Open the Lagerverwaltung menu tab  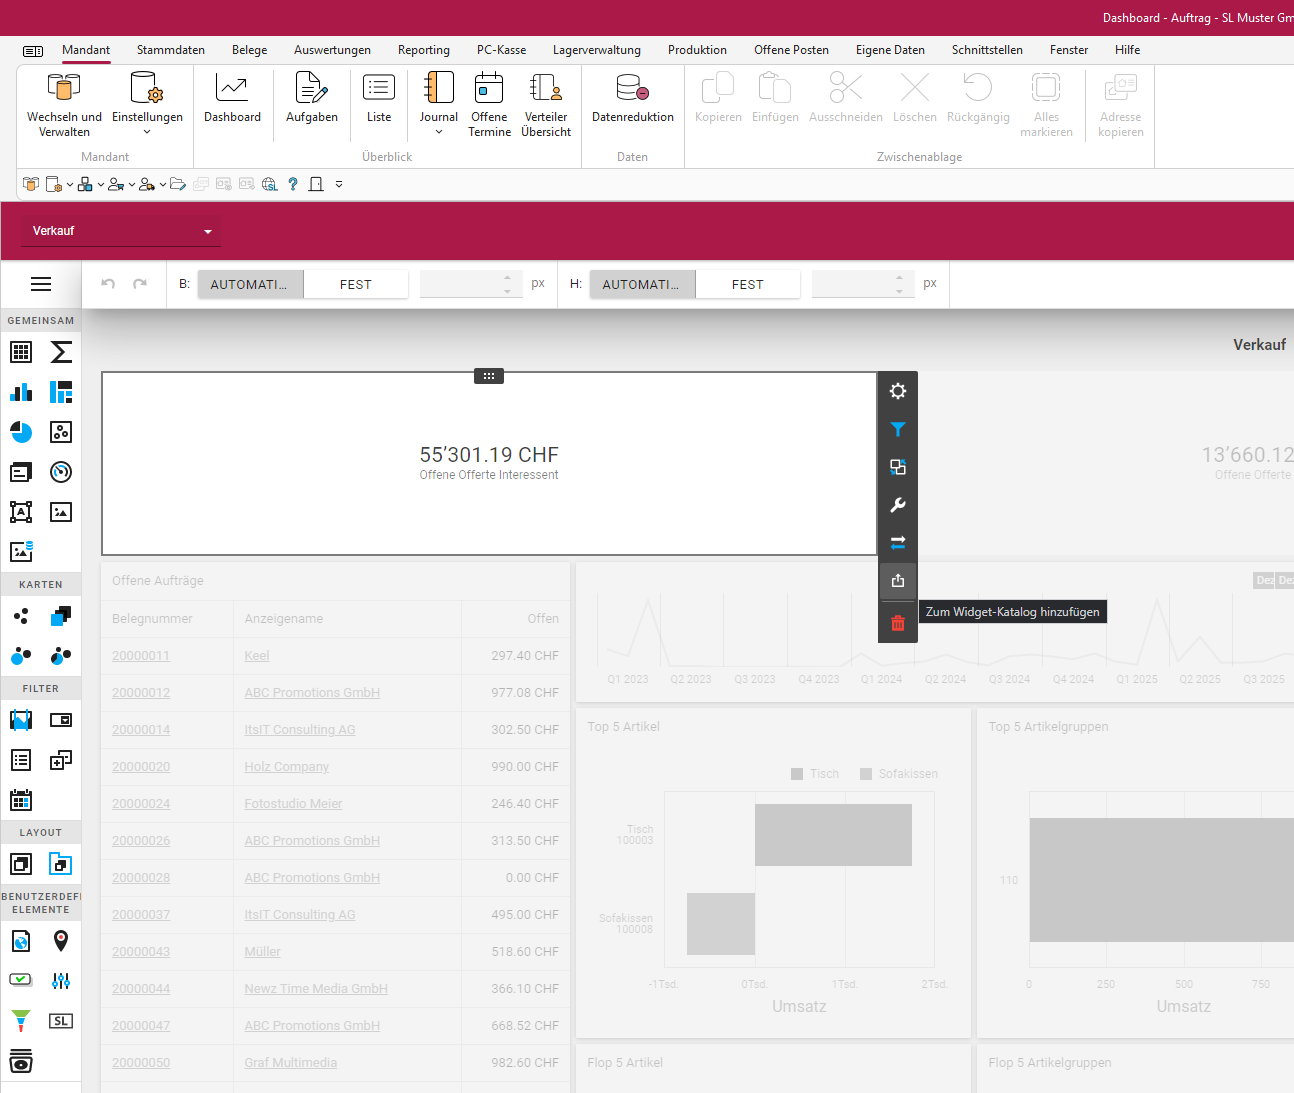click(597, 50)
